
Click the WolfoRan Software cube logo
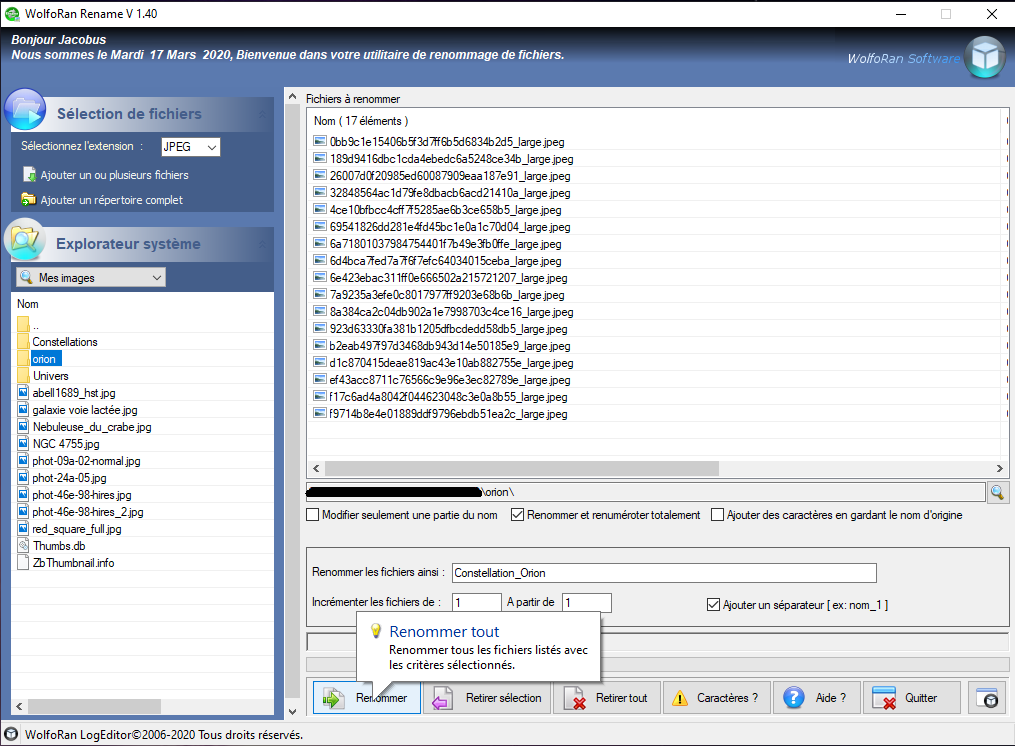tap(985, 57)
